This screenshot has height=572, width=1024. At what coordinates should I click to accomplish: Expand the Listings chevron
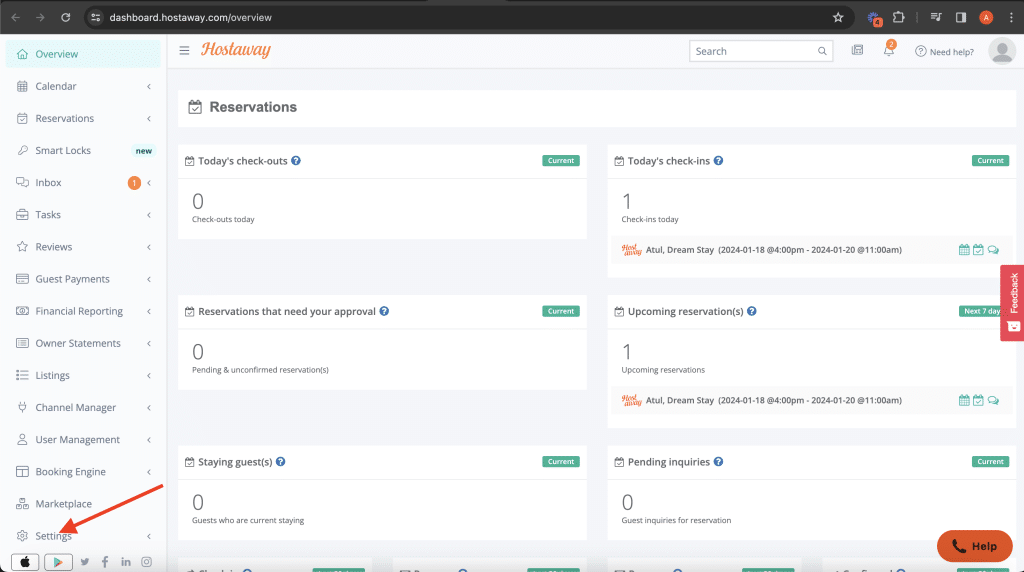click(149, 375)
